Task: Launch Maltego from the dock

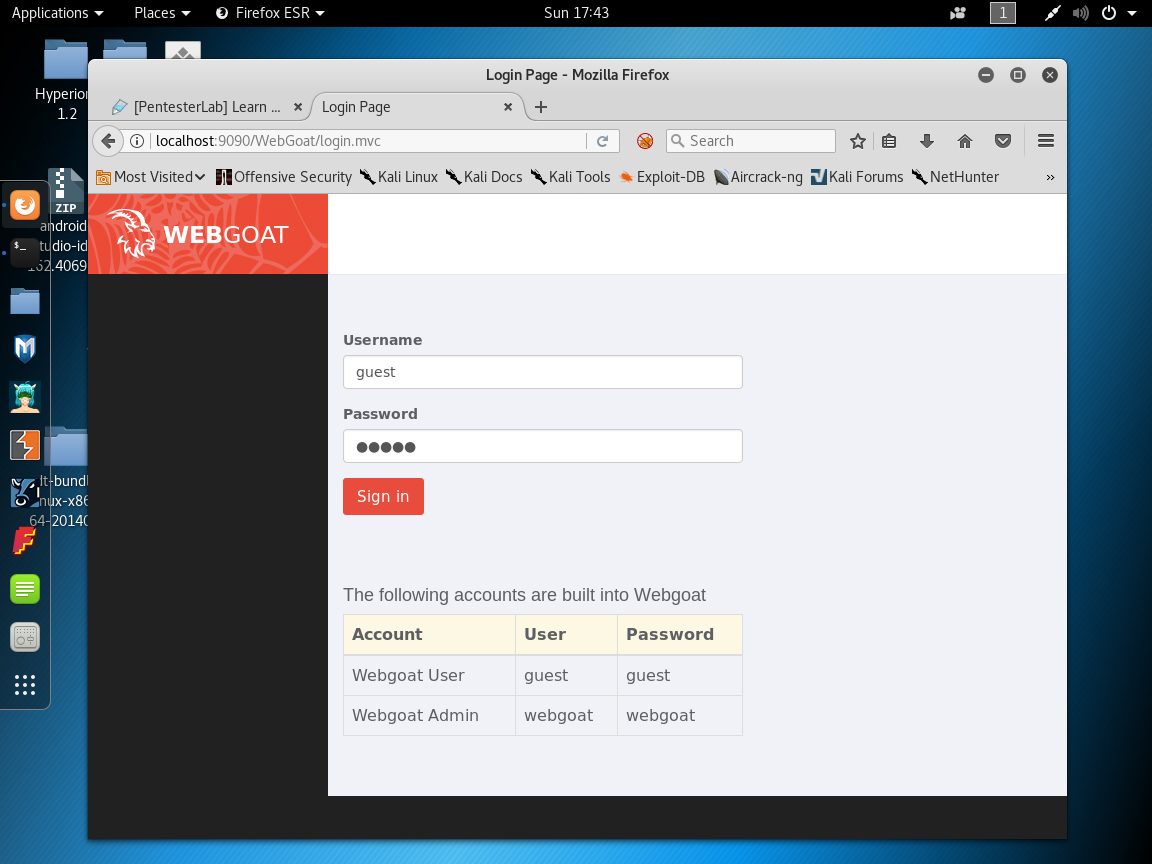Action: point(24,348)
